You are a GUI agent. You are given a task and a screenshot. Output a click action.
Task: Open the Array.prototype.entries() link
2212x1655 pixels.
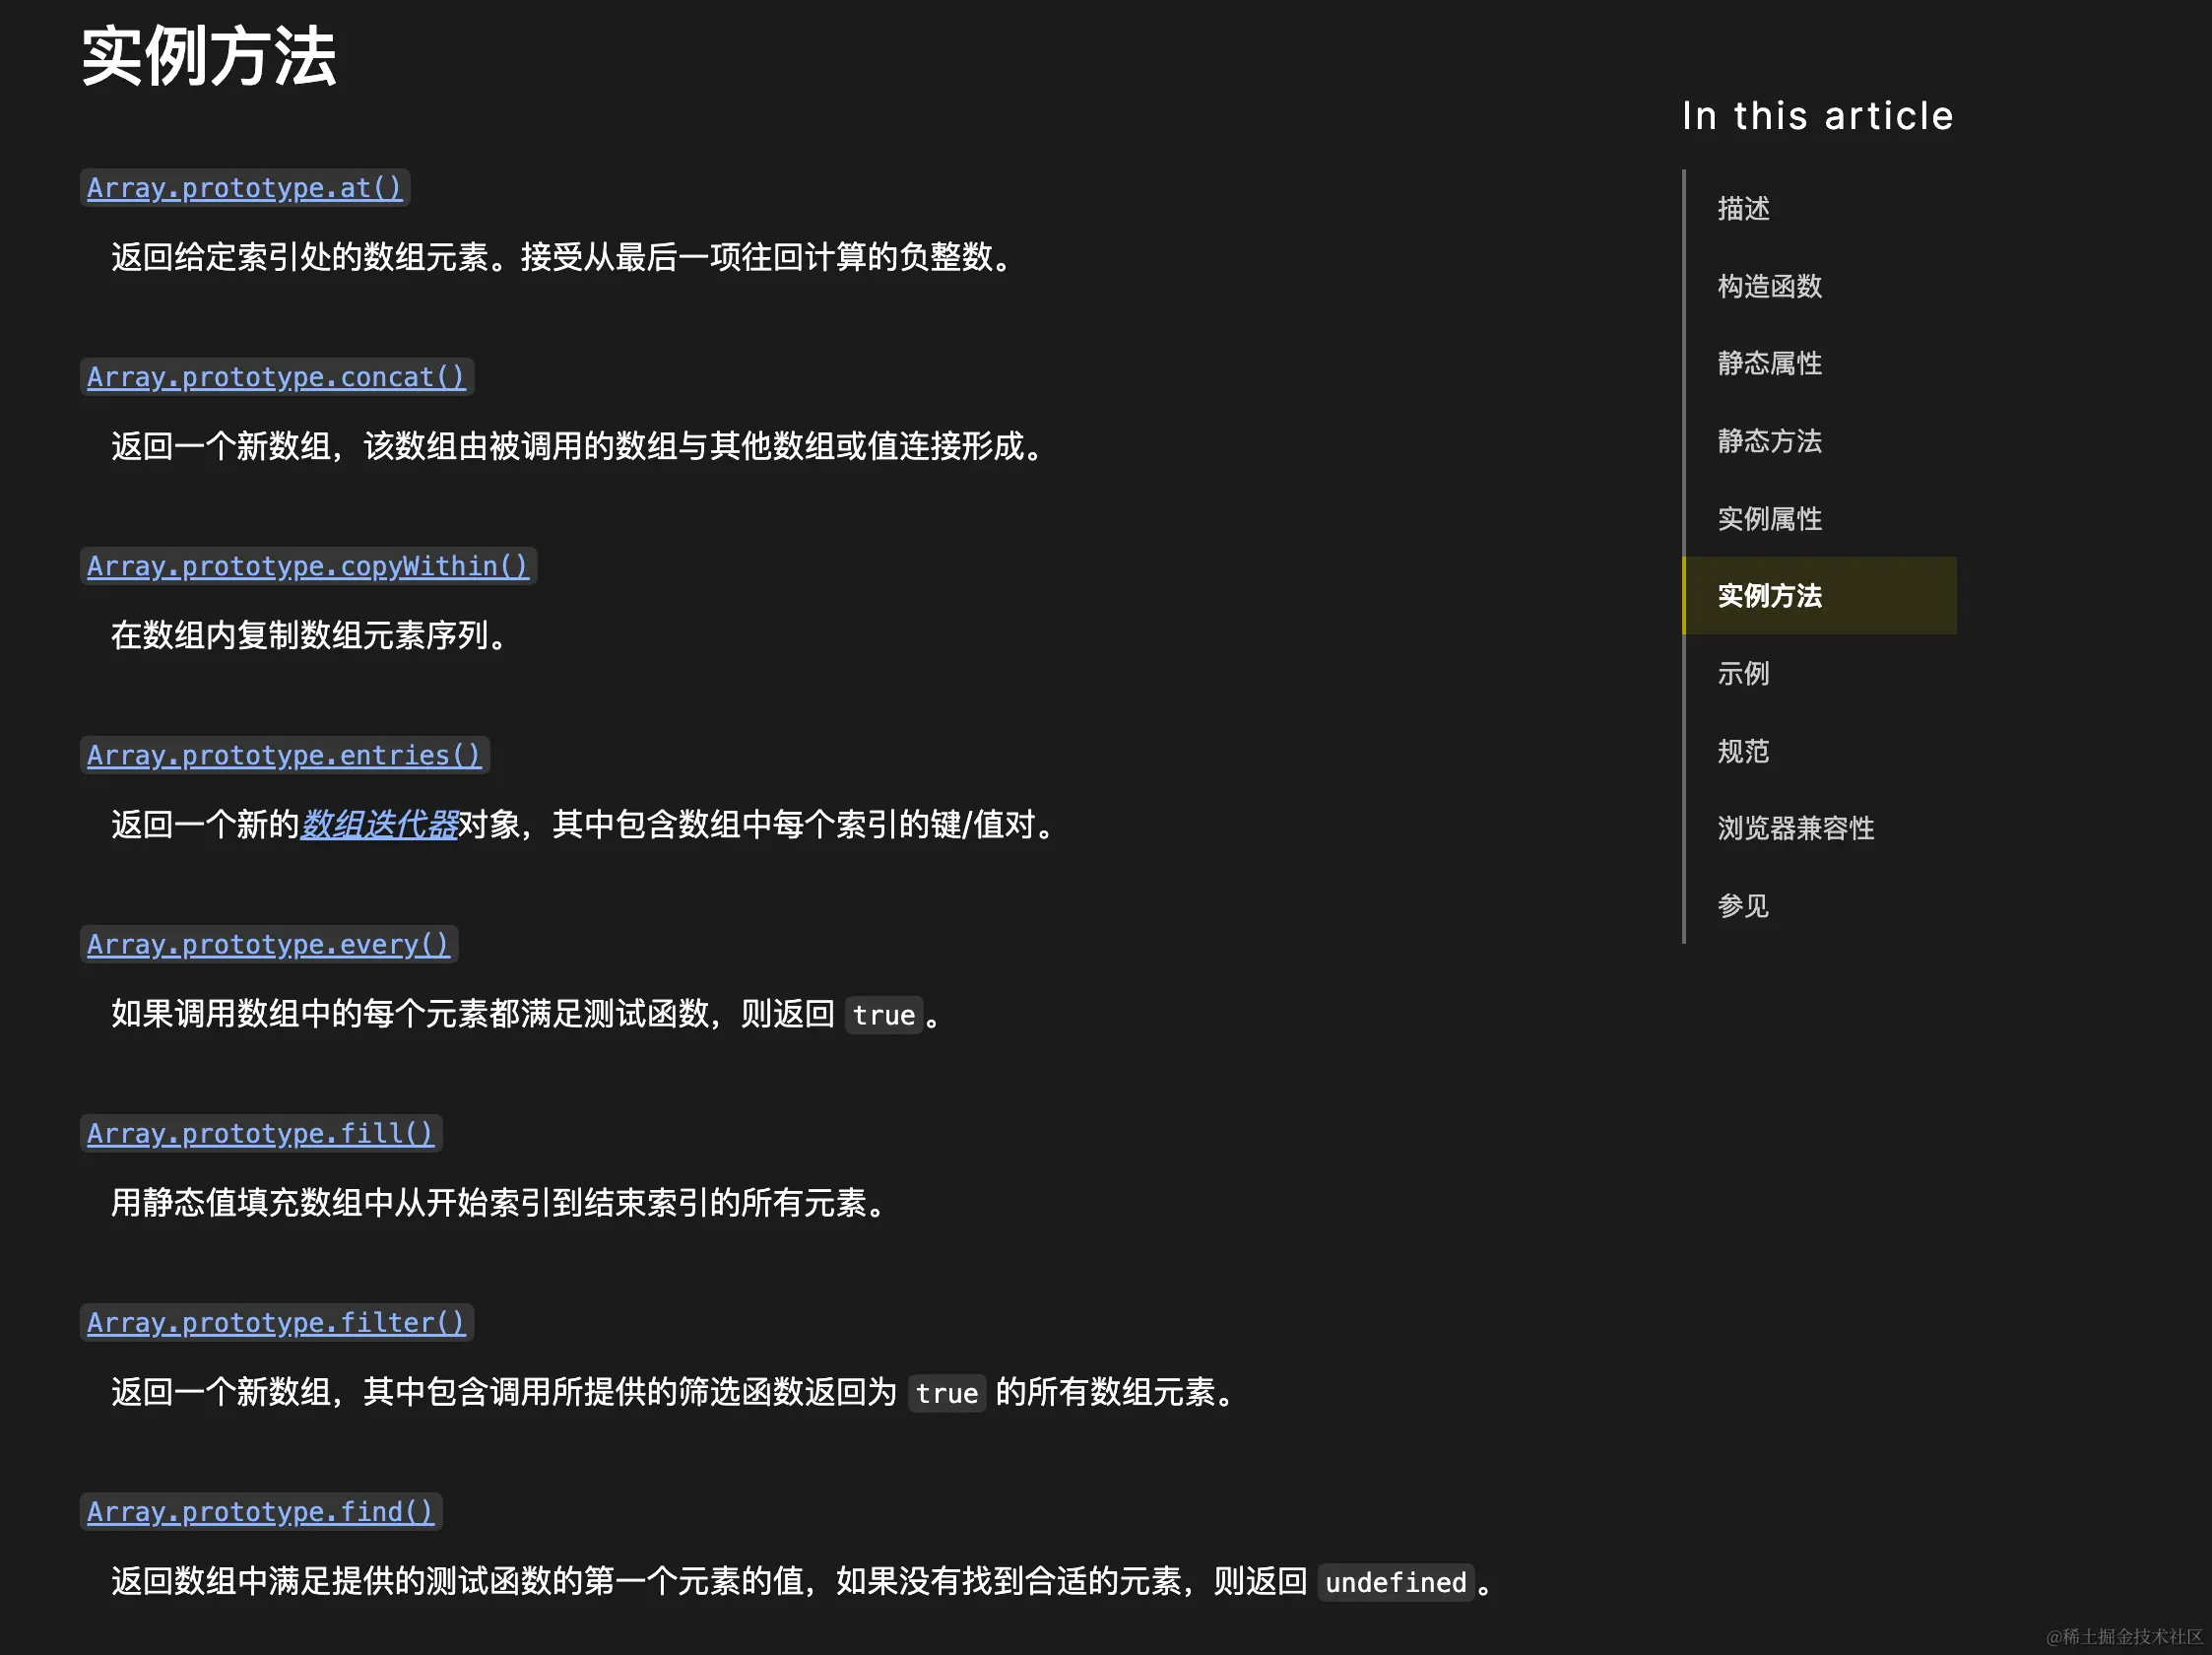(x=284, y=755)
